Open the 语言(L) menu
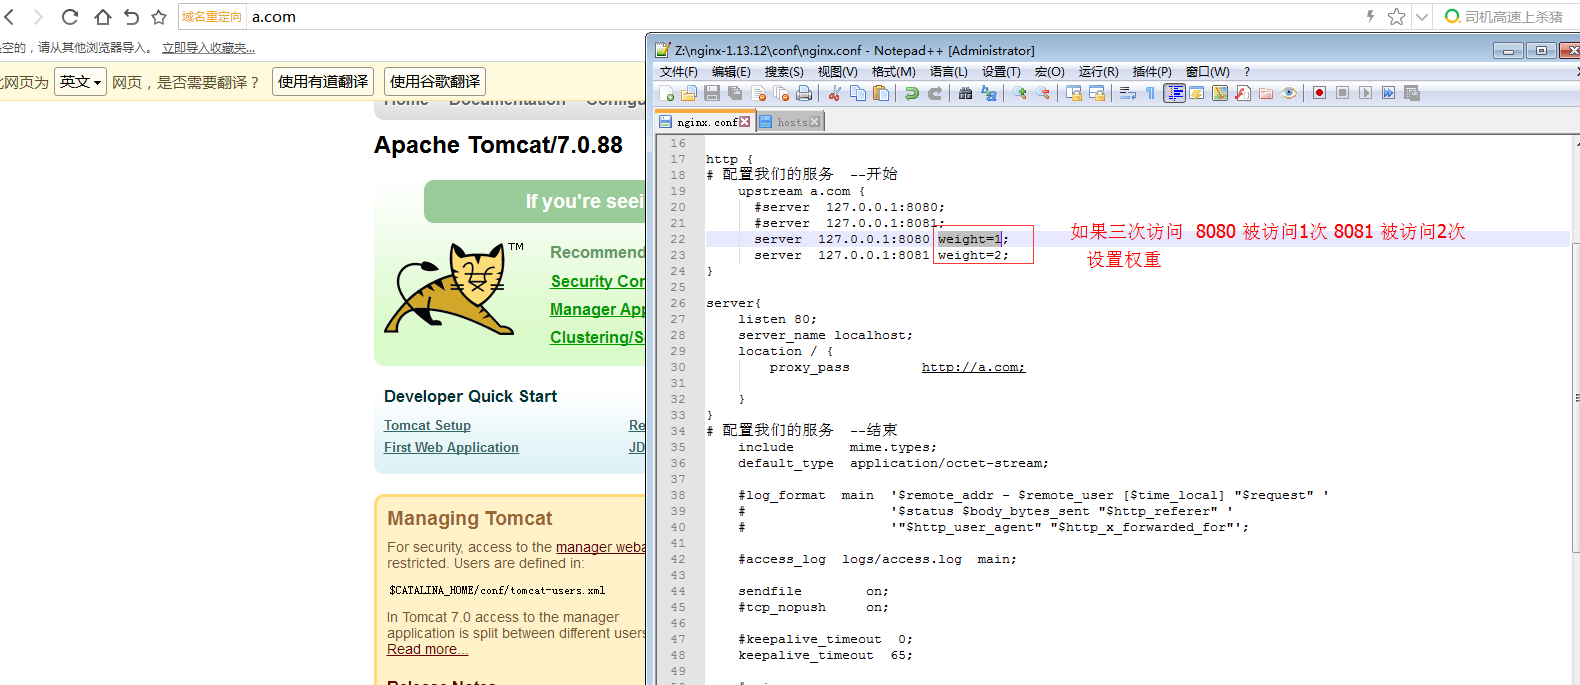Viewport: 1580px width, 685px height. click(x=948, y=72)
